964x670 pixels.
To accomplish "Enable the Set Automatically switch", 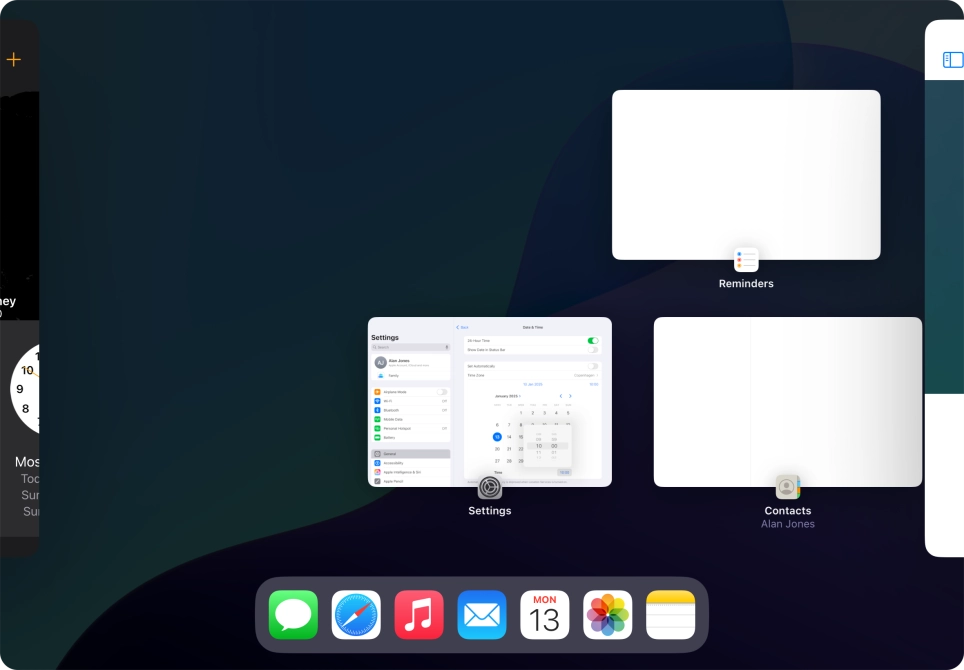I will click(x=593, y=366).
